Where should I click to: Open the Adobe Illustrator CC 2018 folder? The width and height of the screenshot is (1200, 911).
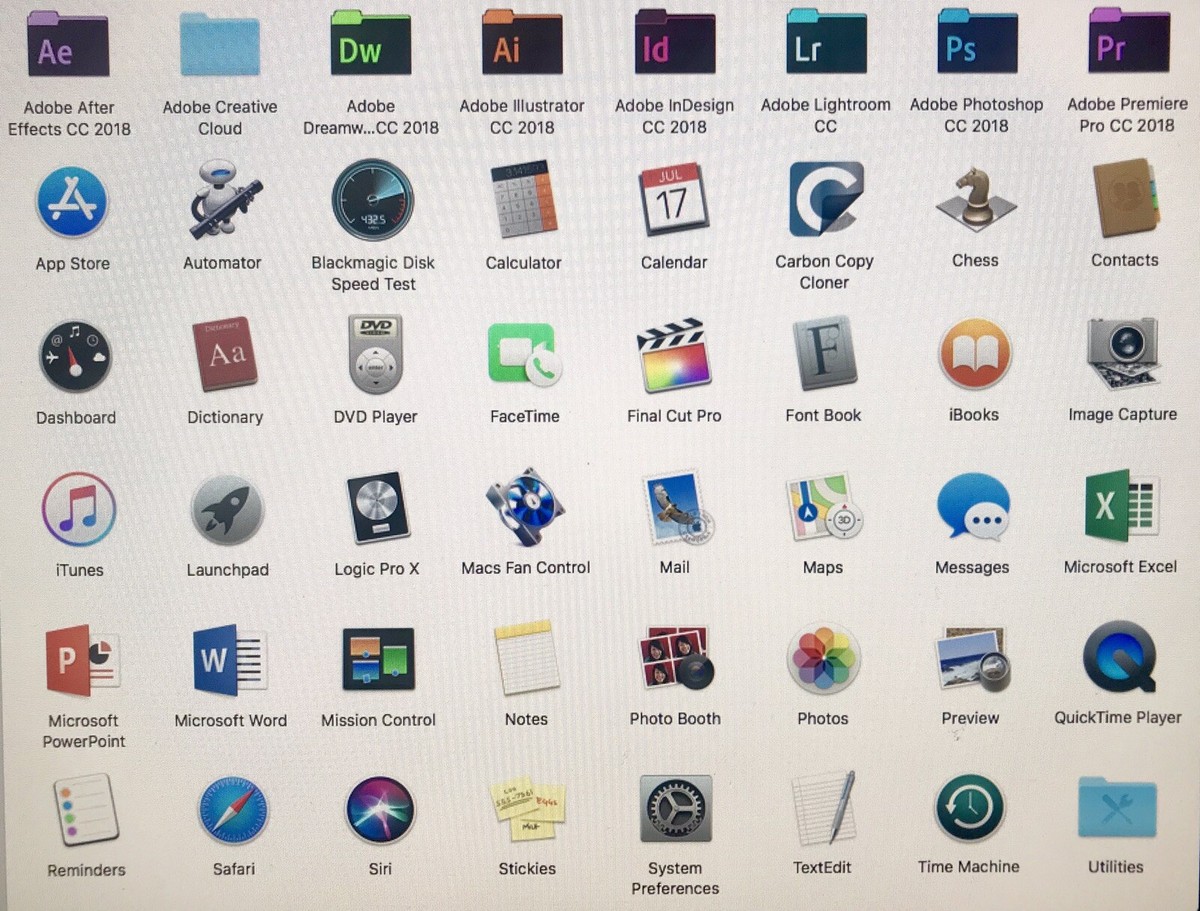coord(521,42)
